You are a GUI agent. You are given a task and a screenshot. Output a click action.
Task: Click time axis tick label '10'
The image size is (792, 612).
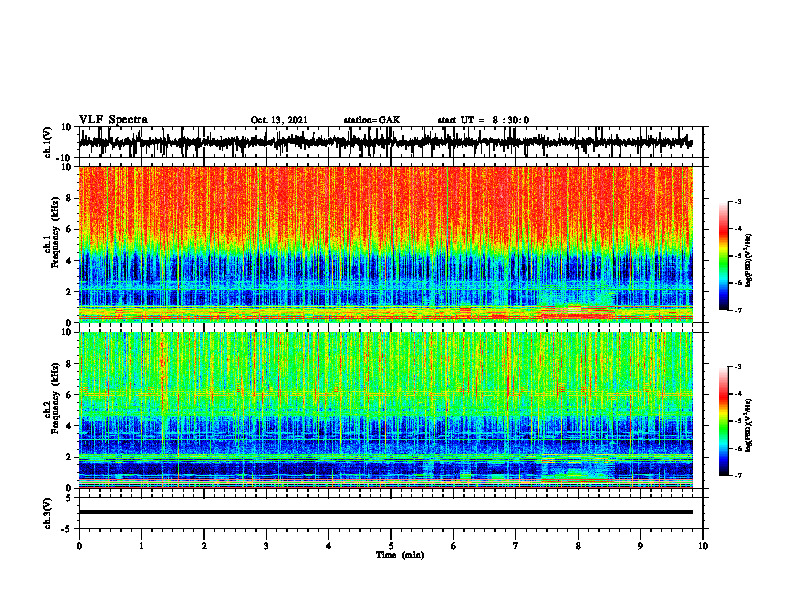(x=703, y=546)
